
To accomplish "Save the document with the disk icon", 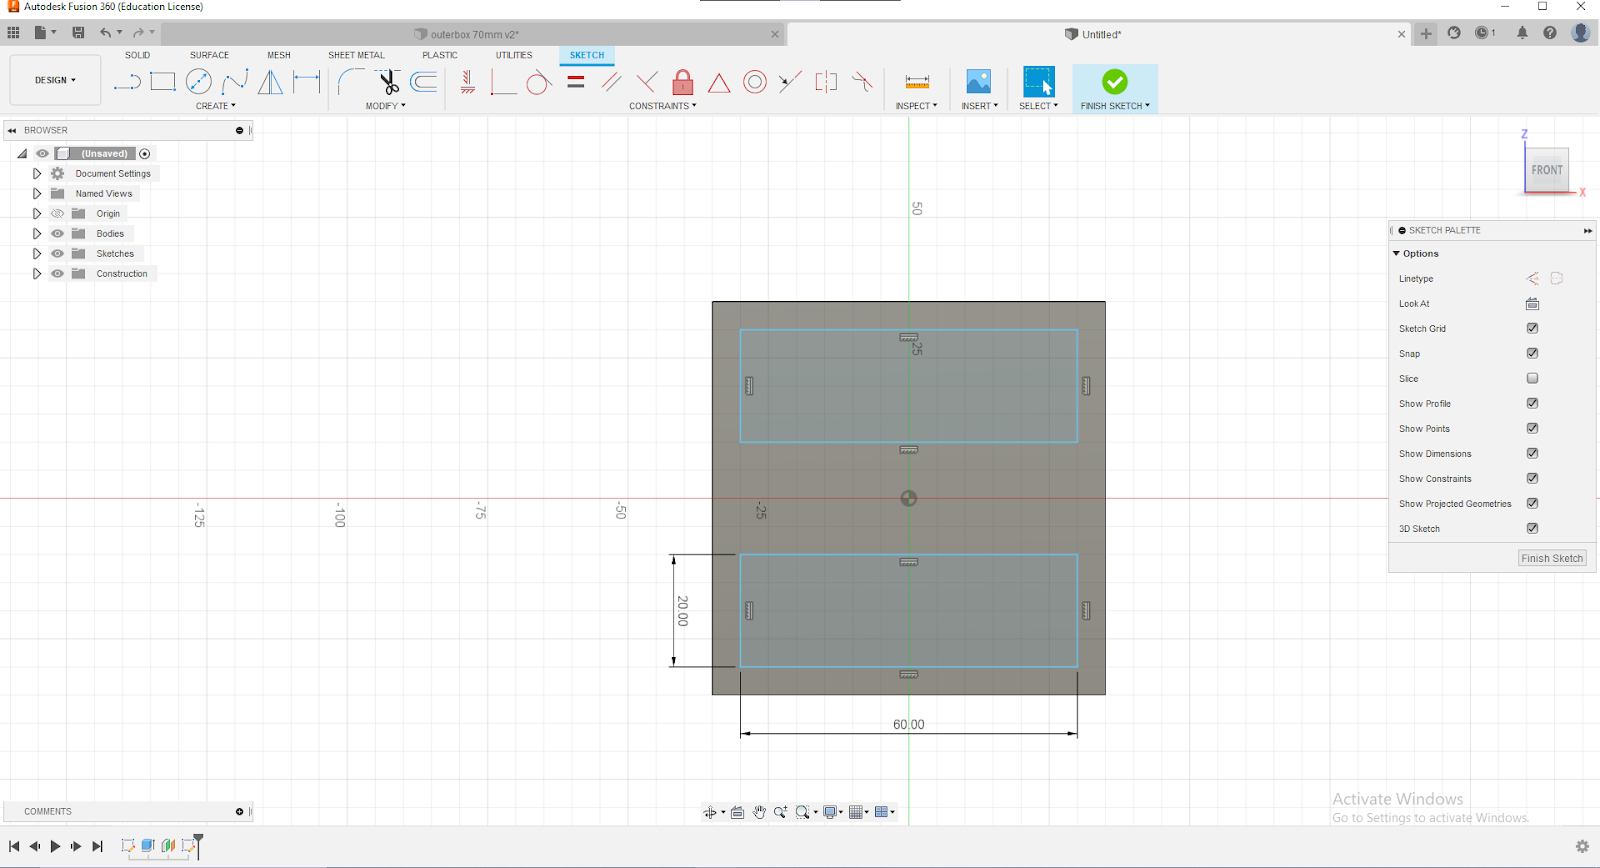I will click(78, 33).
